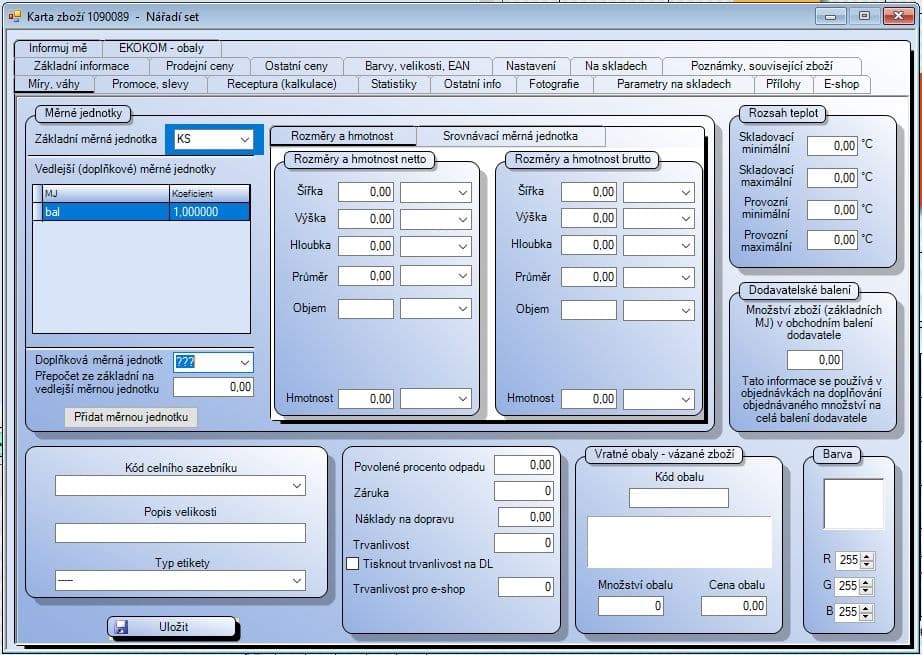Open the Doplňková měrná jednotka ??? dropdown
The image size is (922, 655).
pyautogui.click(x=245, y=363)
